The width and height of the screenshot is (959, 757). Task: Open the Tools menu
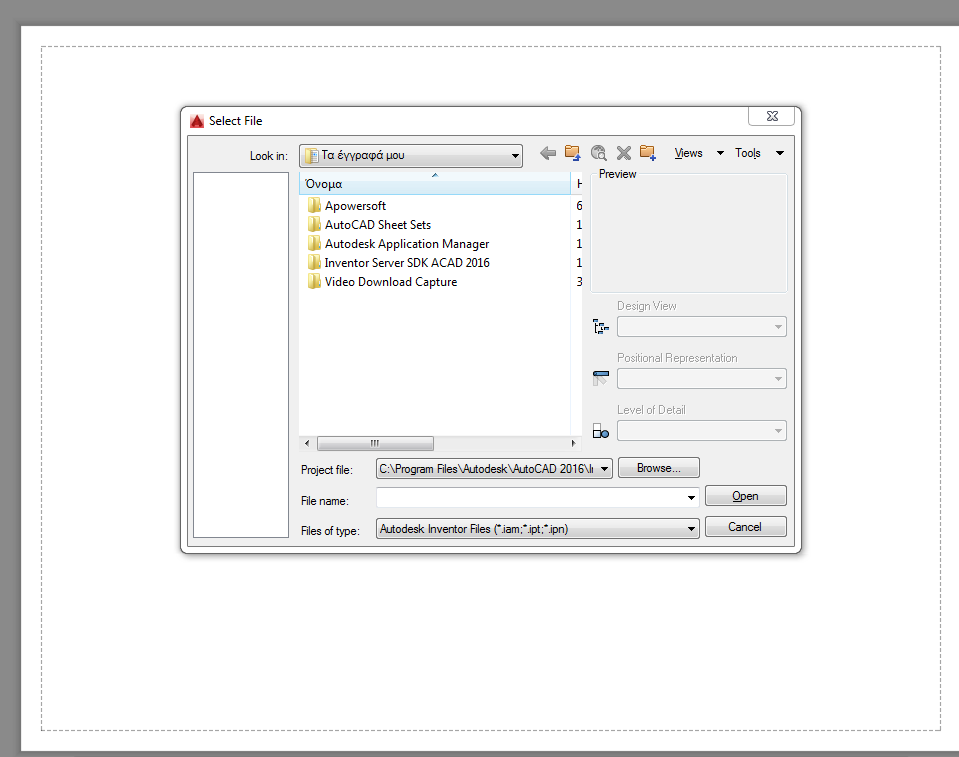(747, 153)
